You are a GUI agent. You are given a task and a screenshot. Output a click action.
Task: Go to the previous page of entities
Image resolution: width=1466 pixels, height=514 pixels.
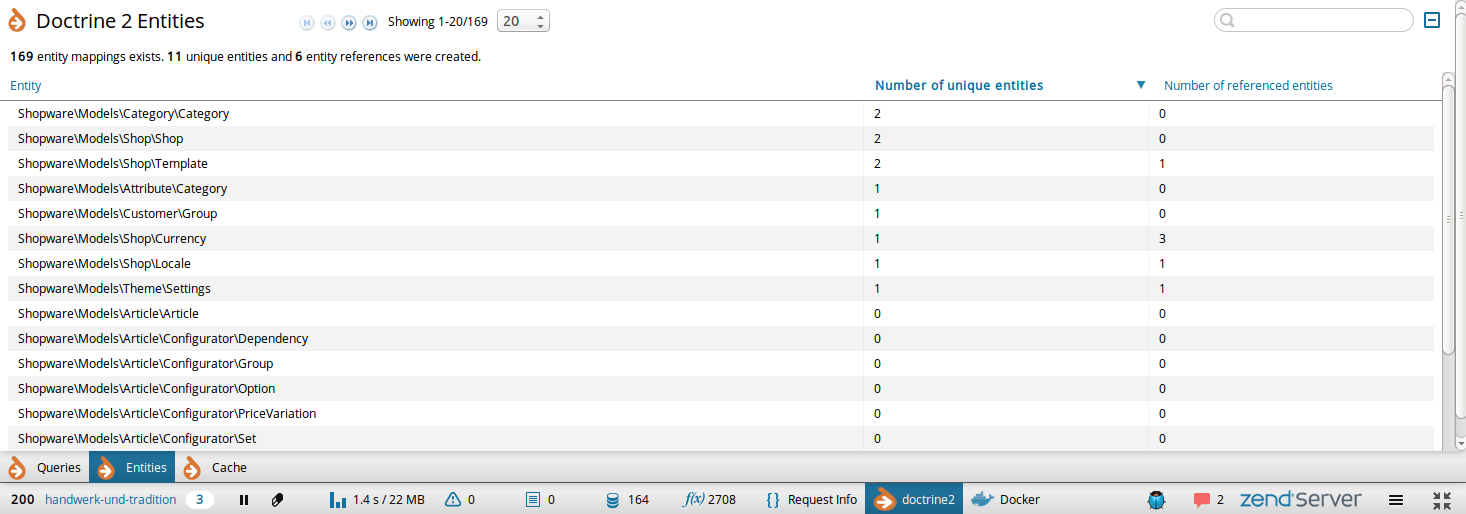pyautogui.click(x=328, y=22)
